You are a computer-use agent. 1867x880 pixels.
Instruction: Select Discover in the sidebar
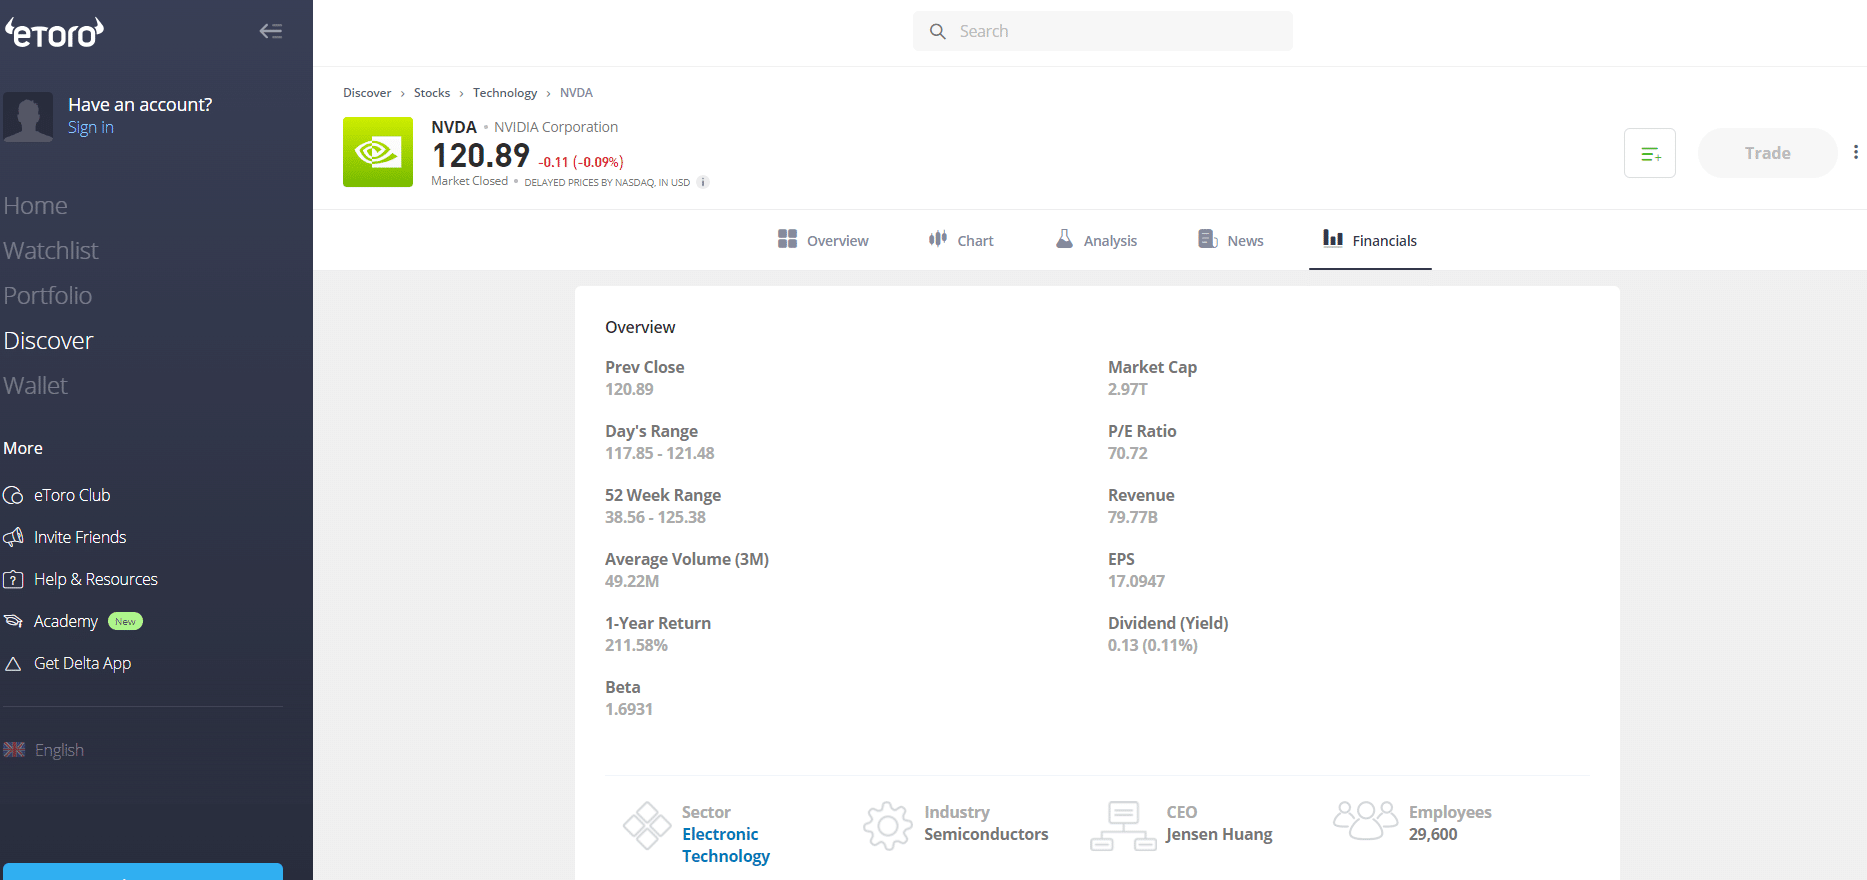[48, 340]
